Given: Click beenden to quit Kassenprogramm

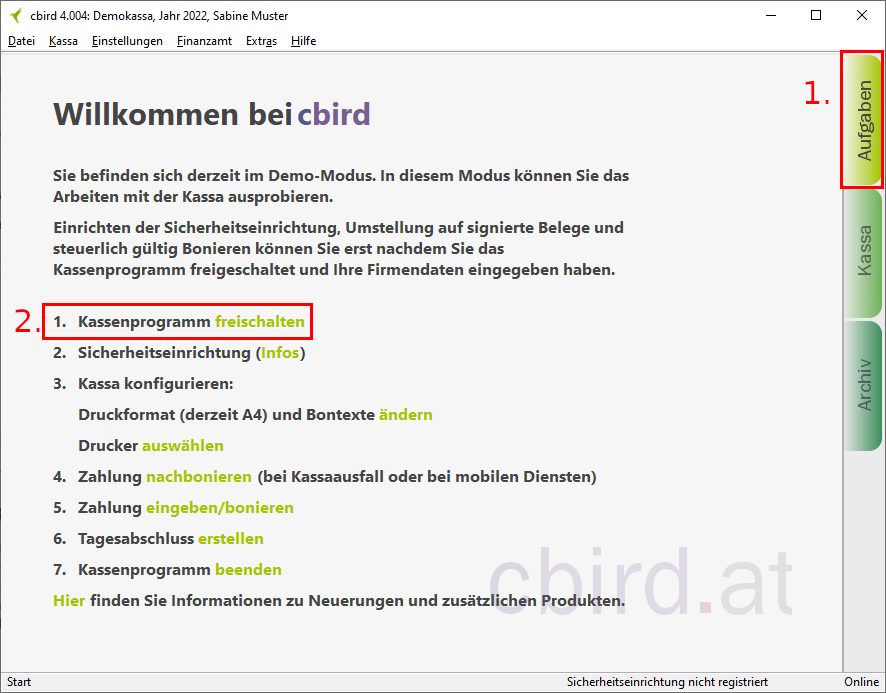Looking at the screenshot, I should point(248,569).
